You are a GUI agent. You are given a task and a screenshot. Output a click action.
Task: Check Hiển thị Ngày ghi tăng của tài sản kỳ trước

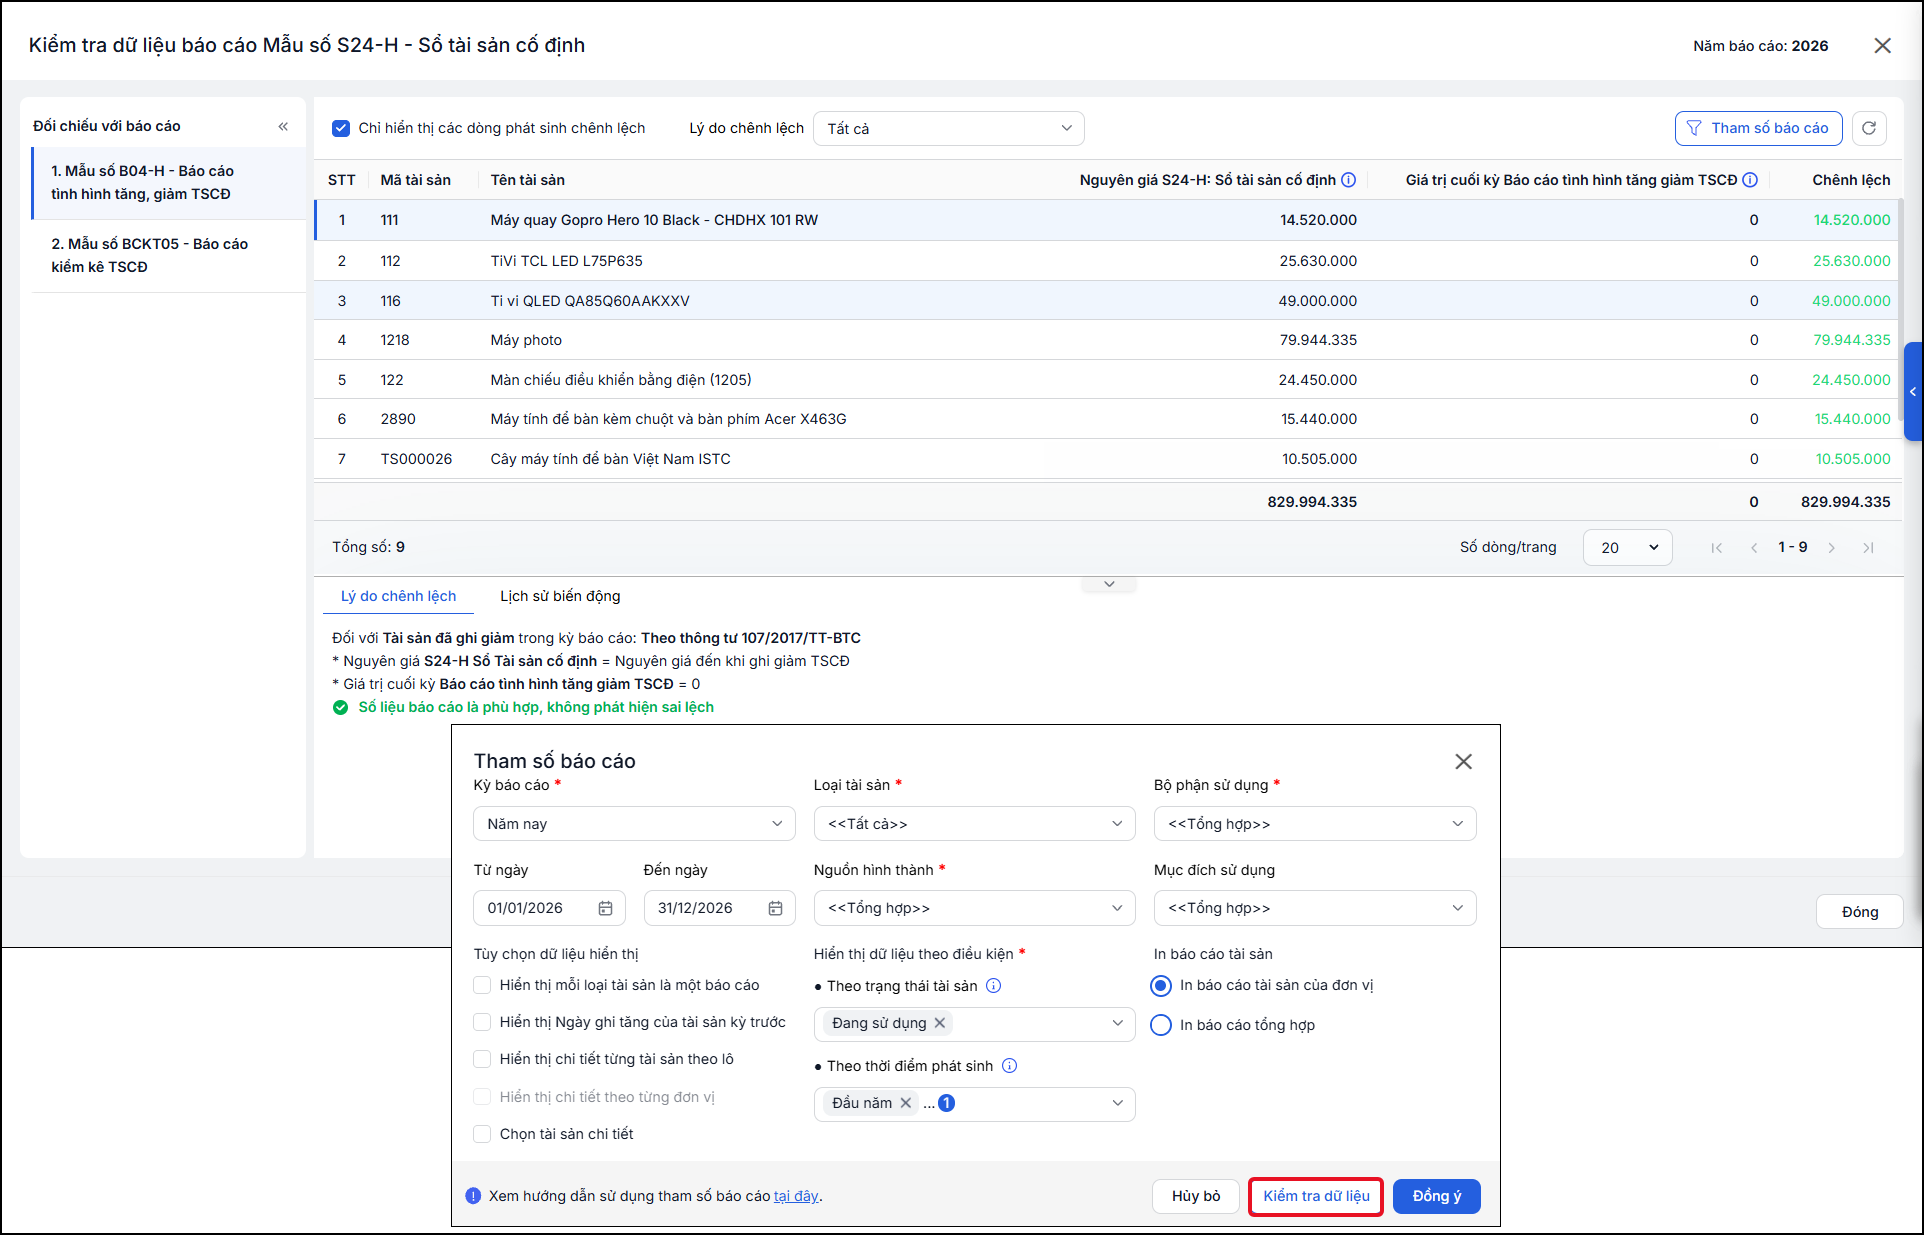click(x=482, y=1022)
